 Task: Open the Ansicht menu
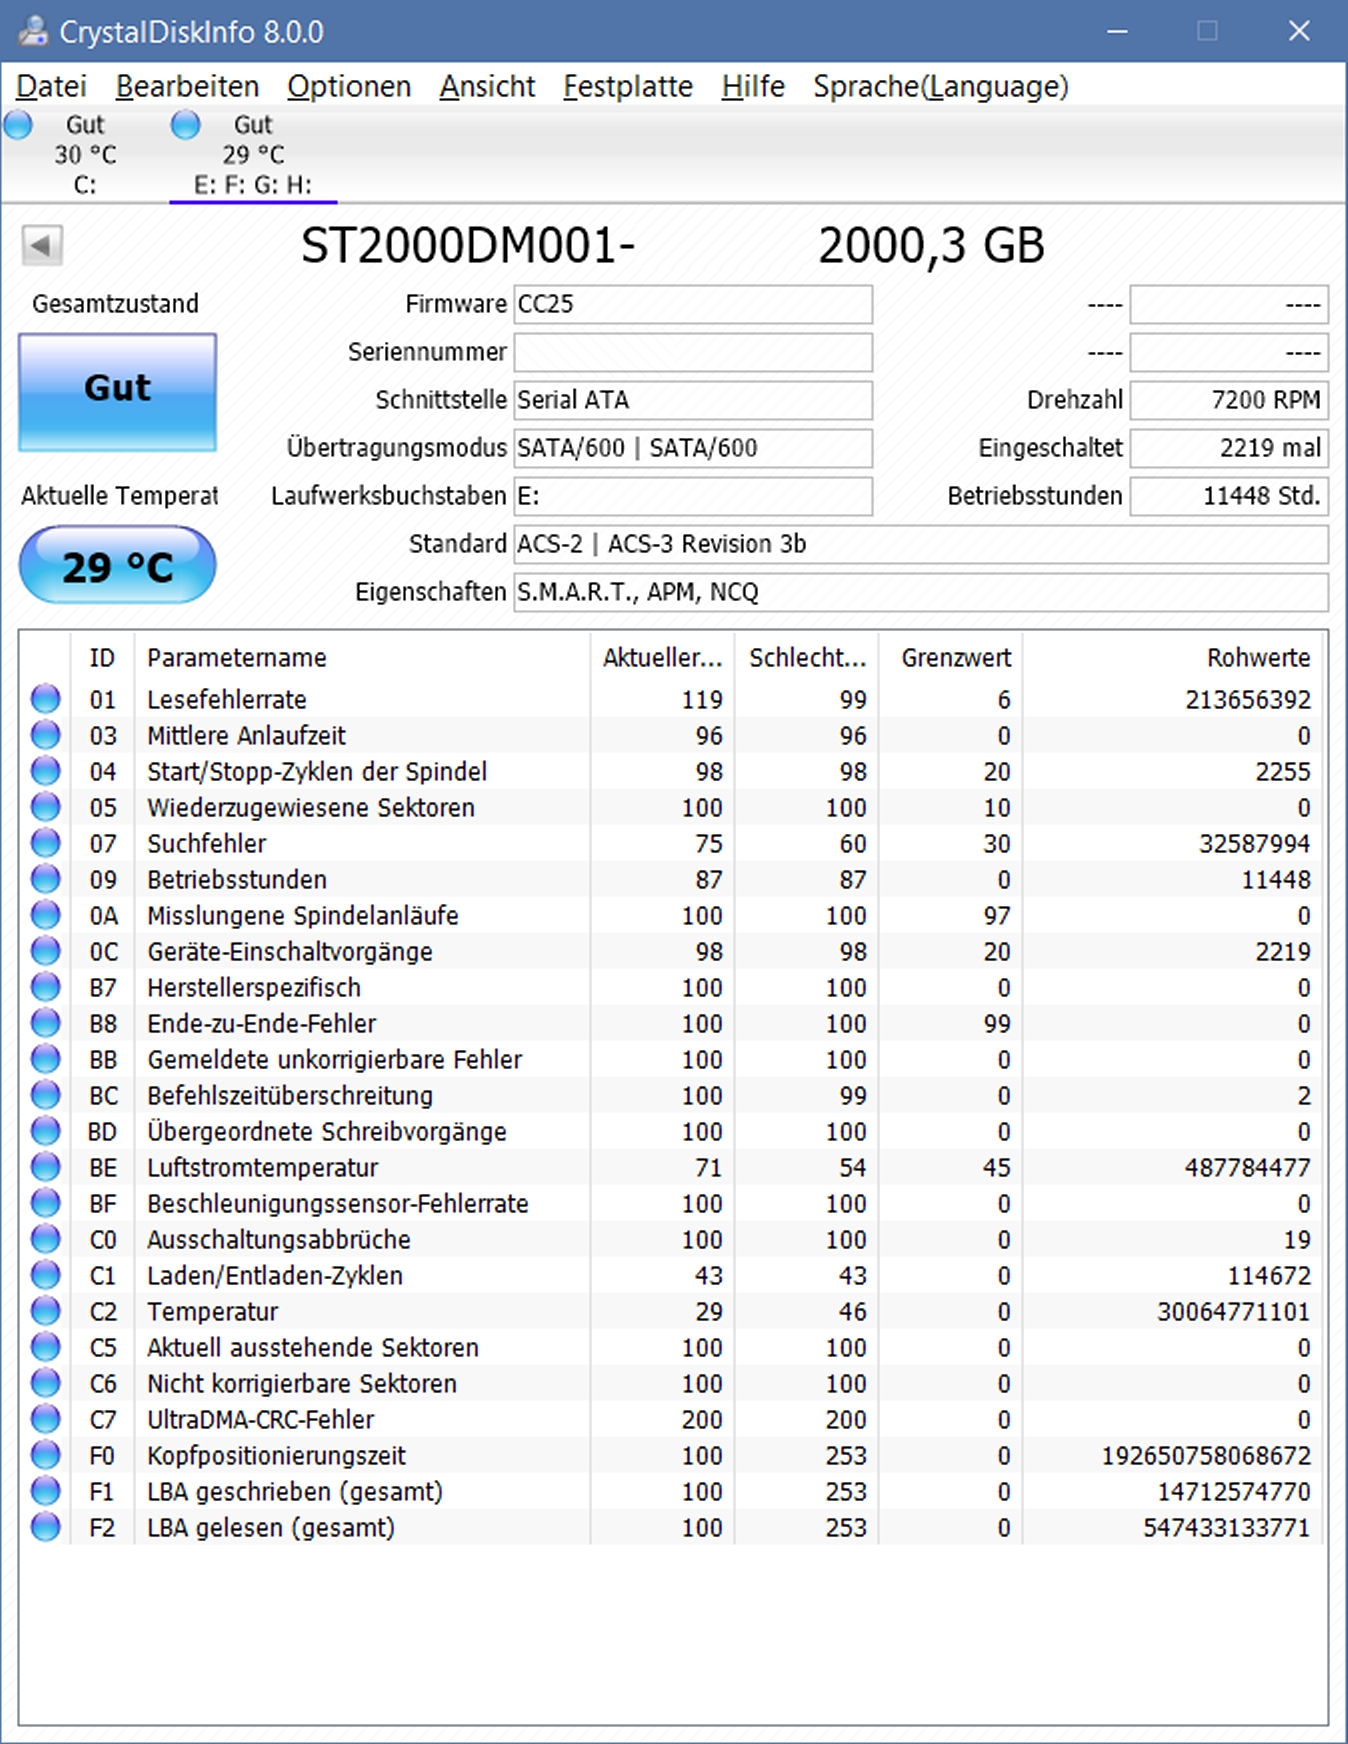click(x=487, y=87)
